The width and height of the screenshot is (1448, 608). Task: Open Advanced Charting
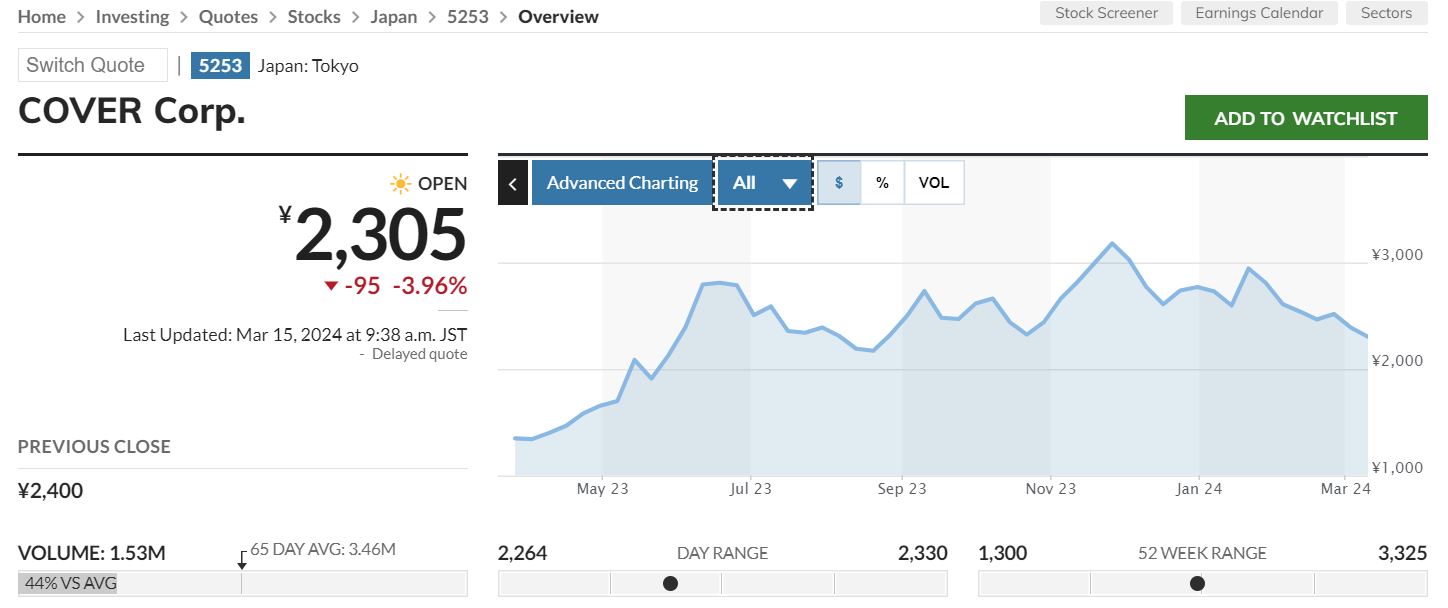pyautogui.click(x=622, y=183)
